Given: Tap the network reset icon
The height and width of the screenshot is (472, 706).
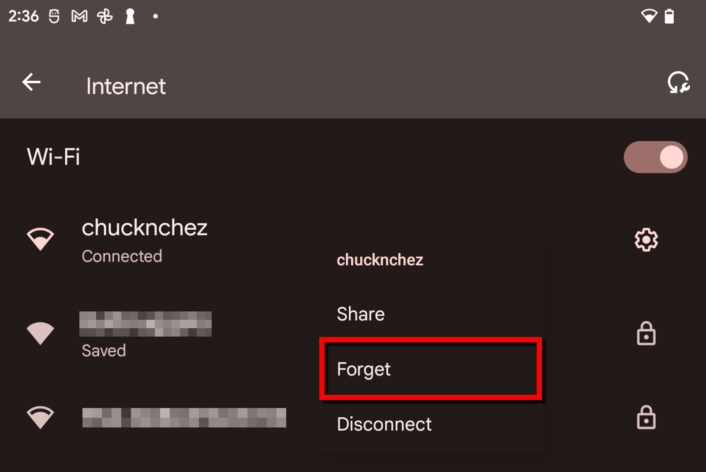Looking at the screenshot, I should tap(678, 83).
